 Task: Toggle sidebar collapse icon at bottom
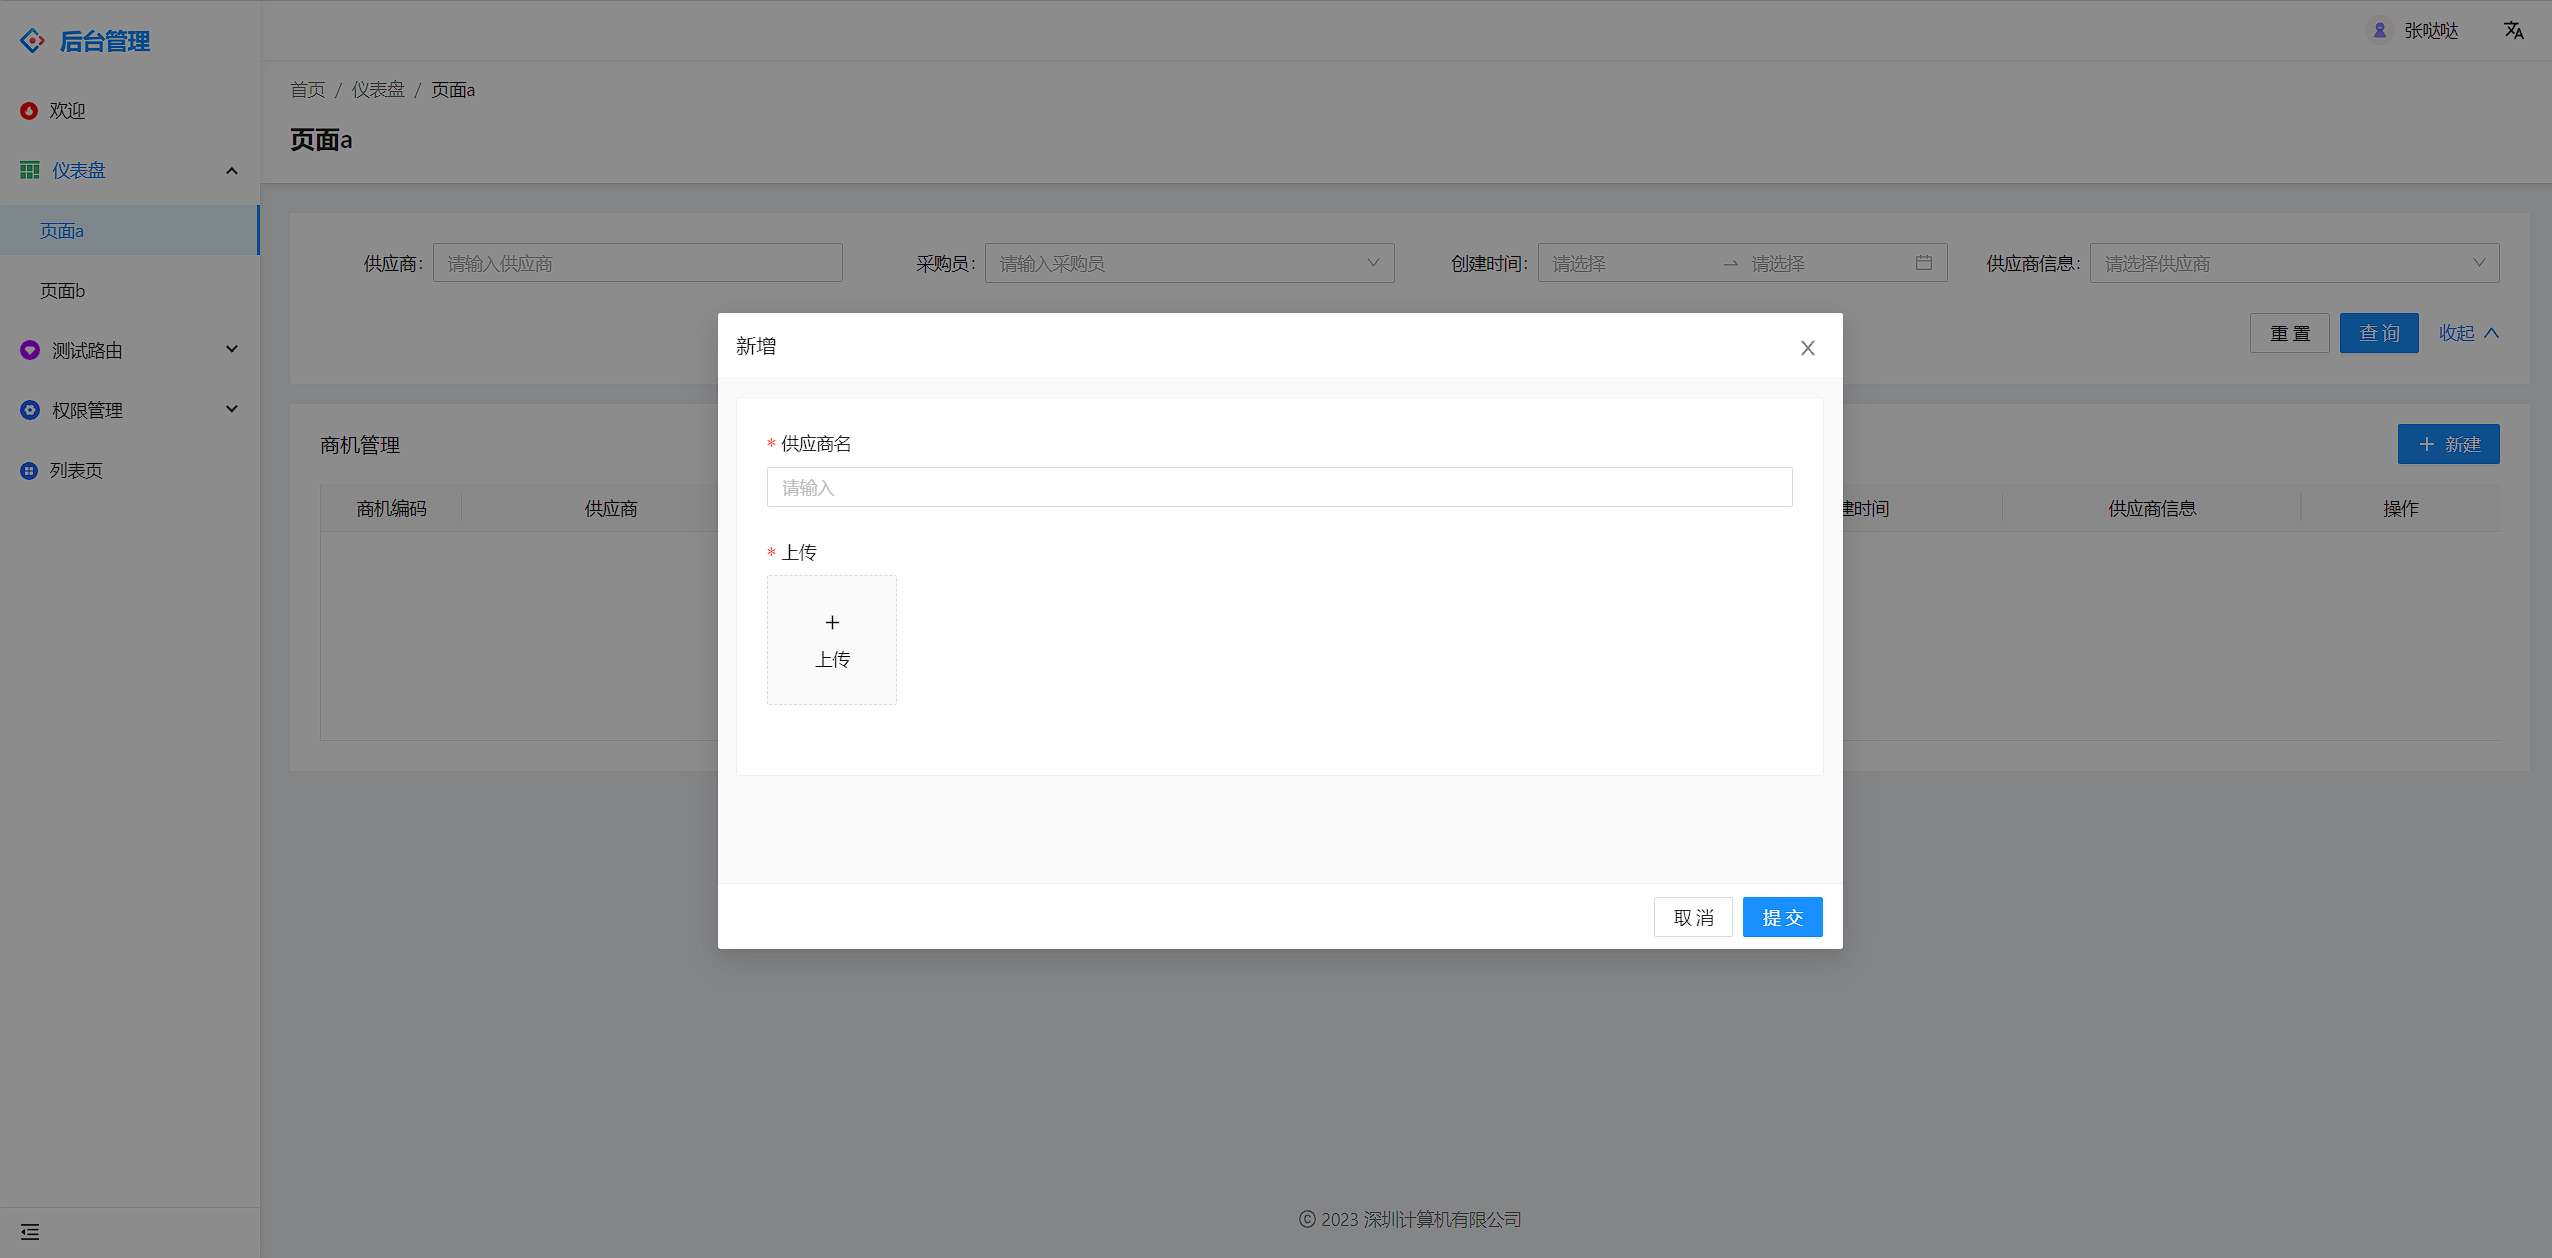(30, 1232)
